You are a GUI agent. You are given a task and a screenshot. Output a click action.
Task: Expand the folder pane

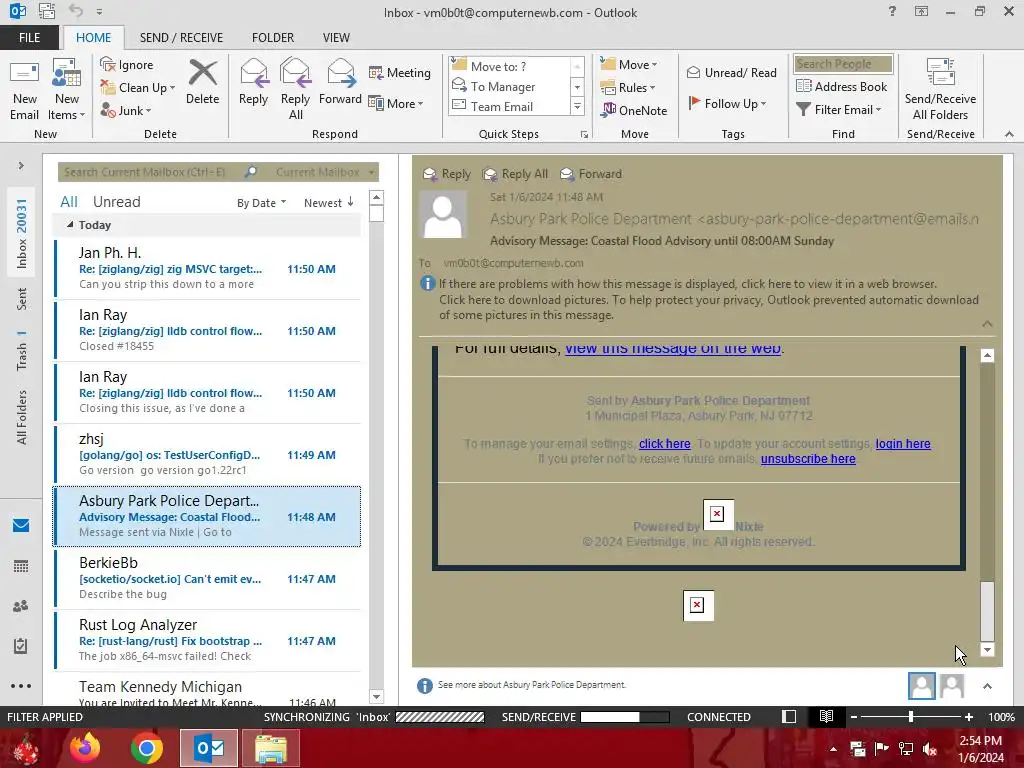point(21,166)
